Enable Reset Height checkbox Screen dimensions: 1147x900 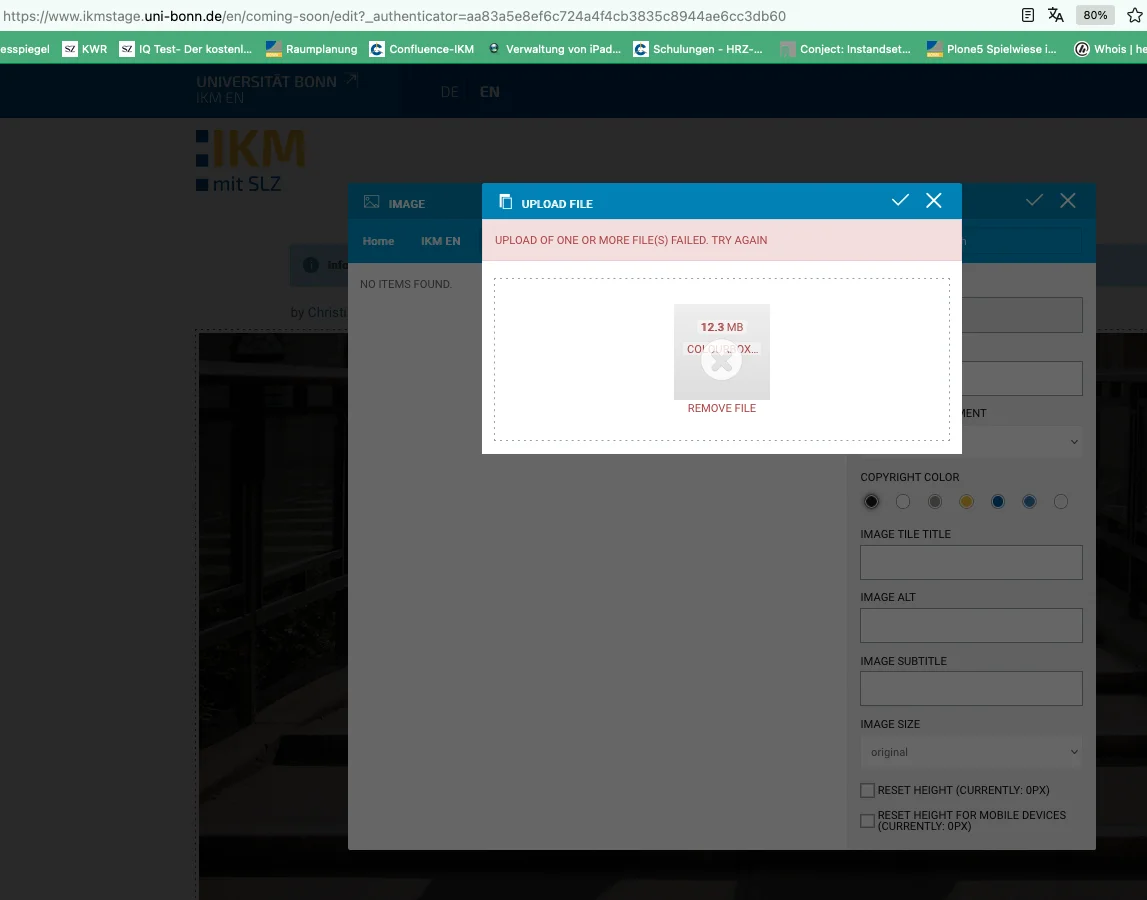point(867,790)
